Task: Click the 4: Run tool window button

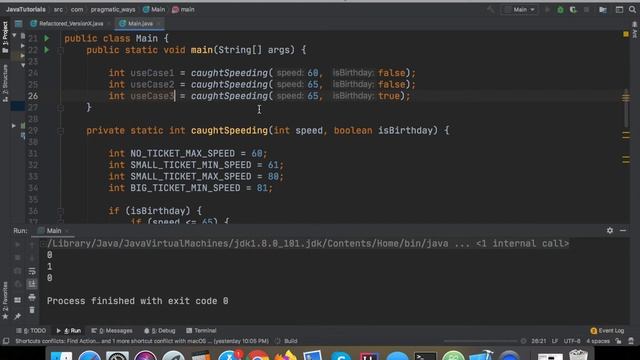Action: 69,331
